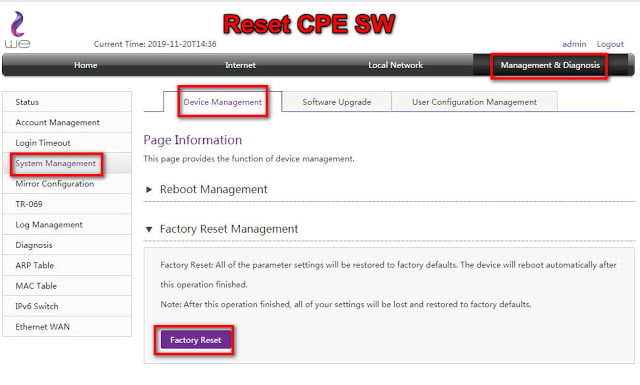This screenshot has height=385, width=640.
Task: Click the WE logo icon
Action: pos(18,29)
